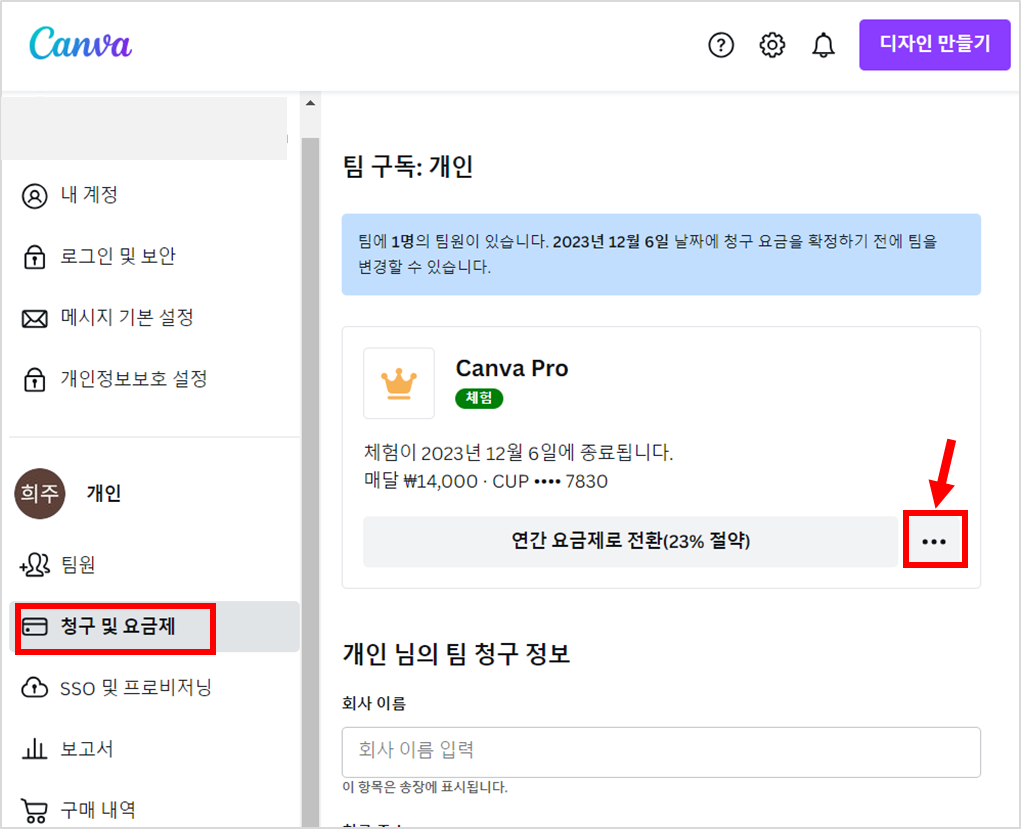Click the 팀원 add people icon

pos(35,565)
